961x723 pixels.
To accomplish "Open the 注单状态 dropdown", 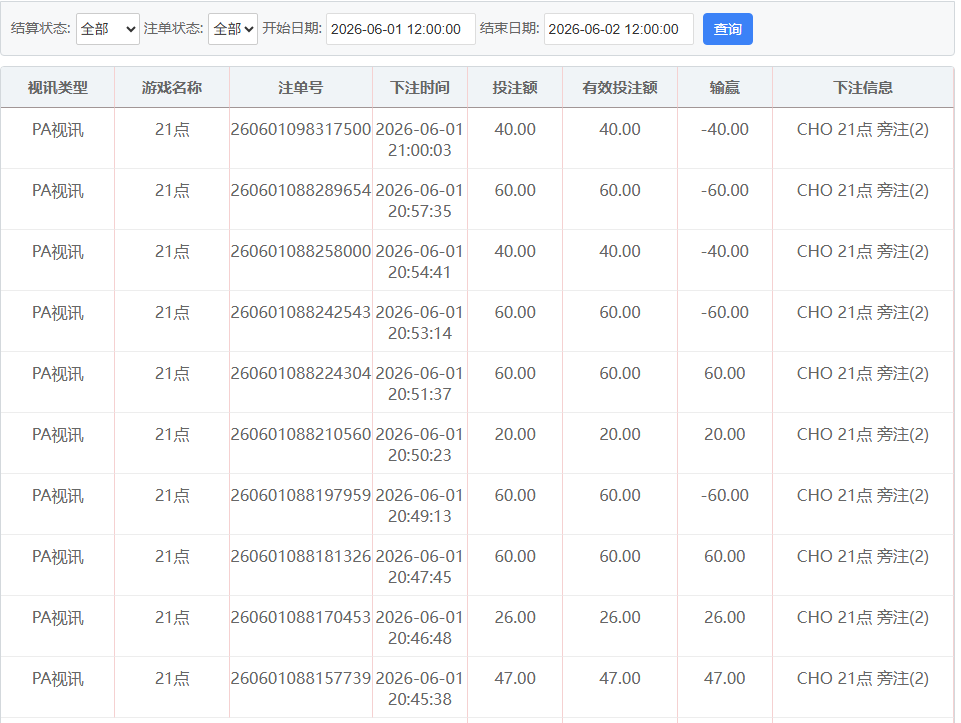I will pyautogui.click(x=233, y=29).
